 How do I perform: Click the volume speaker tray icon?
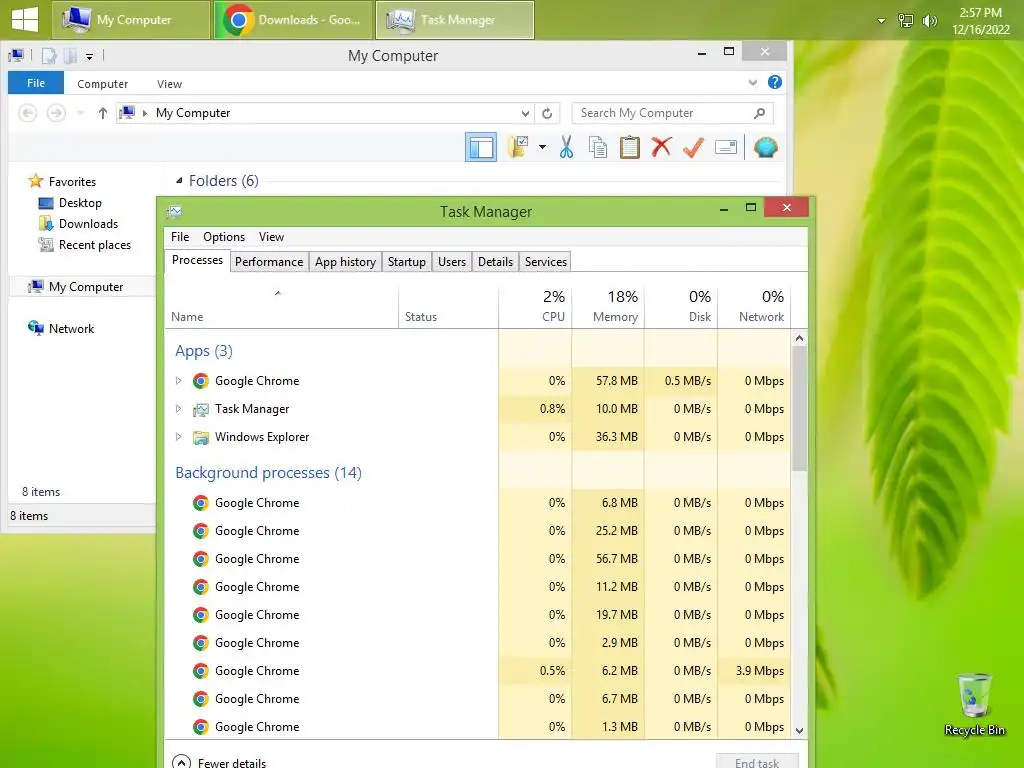929,21
